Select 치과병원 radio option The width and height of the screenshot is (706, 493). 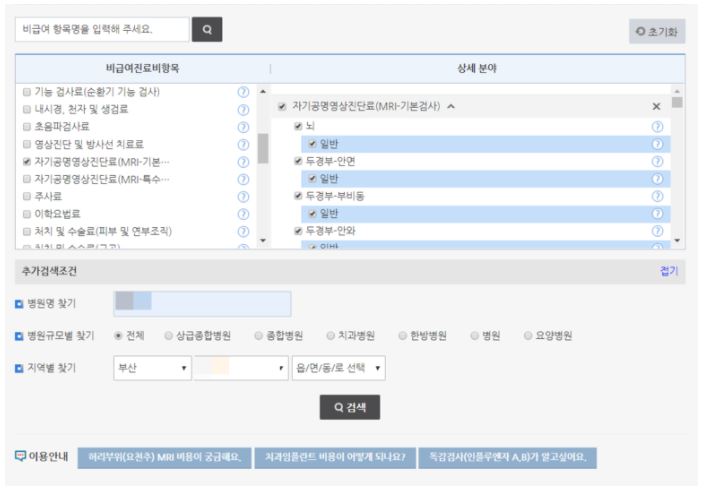pos(330,336)
